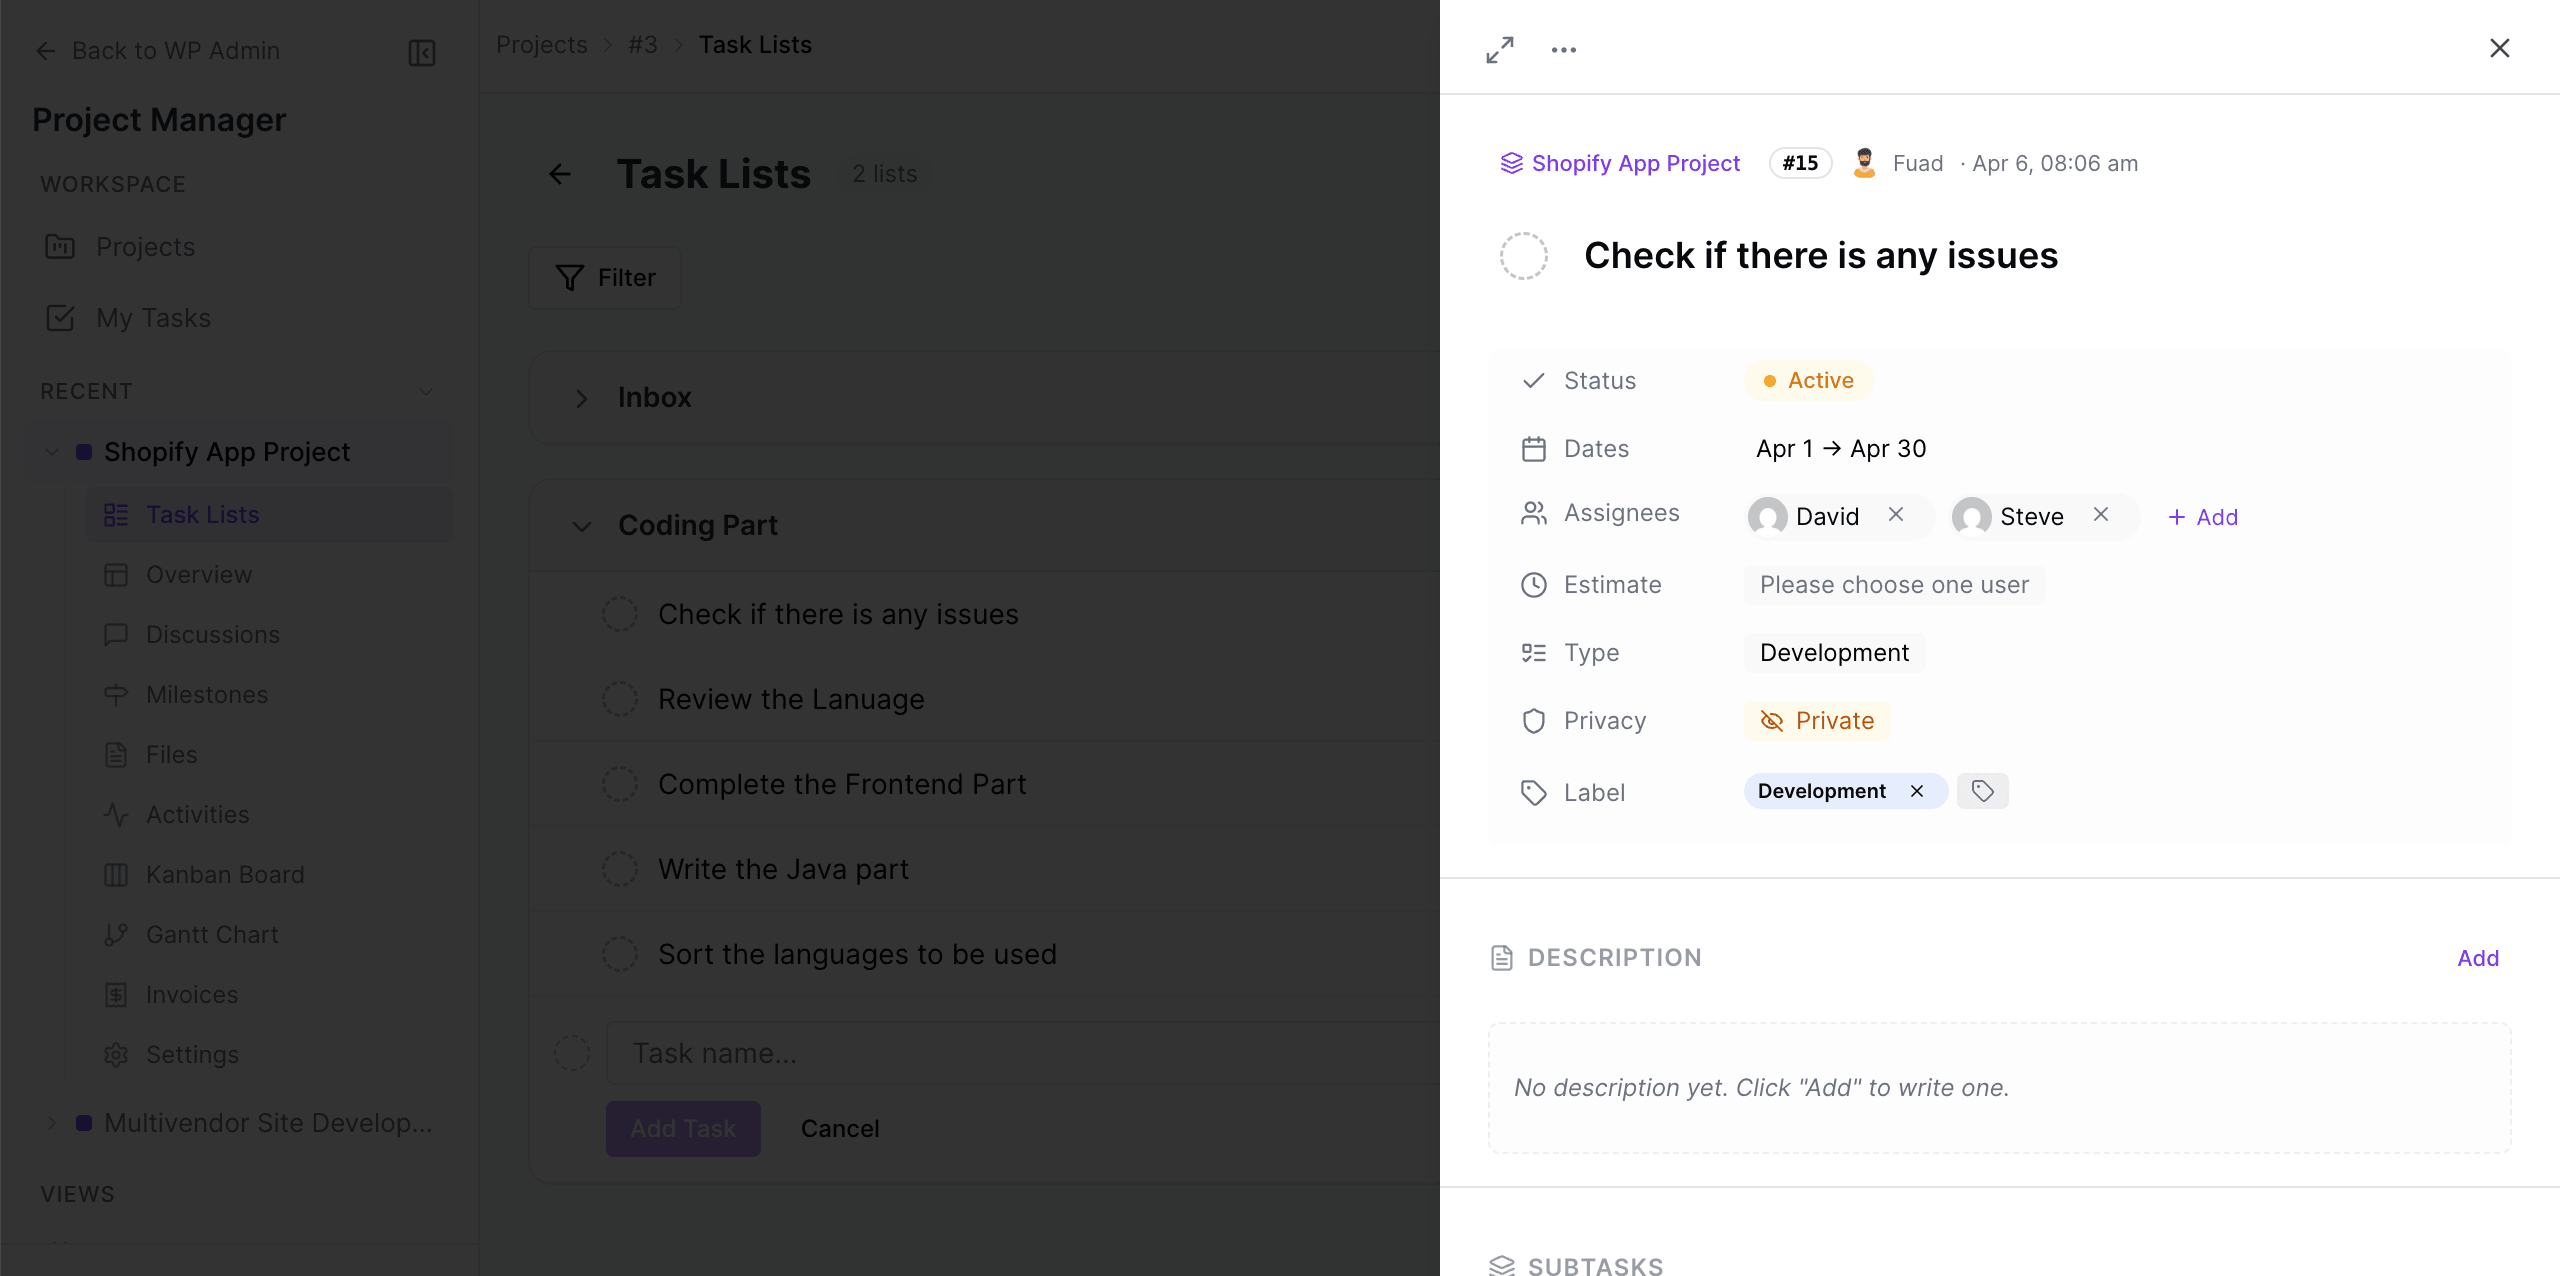Image resolution: width=2560 pixels, height=1276 pixels.
Task: Open the label tag picker next to Development
Action: point(1982,791)
